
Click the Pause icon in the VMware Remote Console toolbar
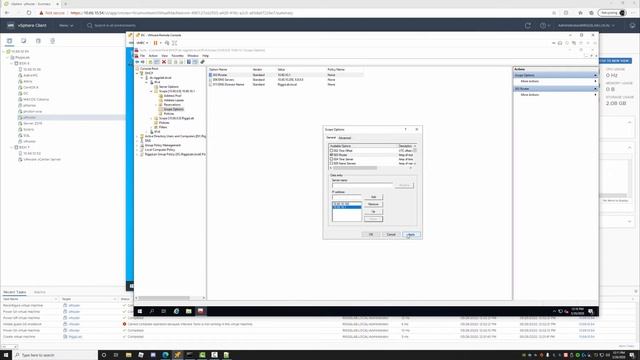tap(156, 43)
